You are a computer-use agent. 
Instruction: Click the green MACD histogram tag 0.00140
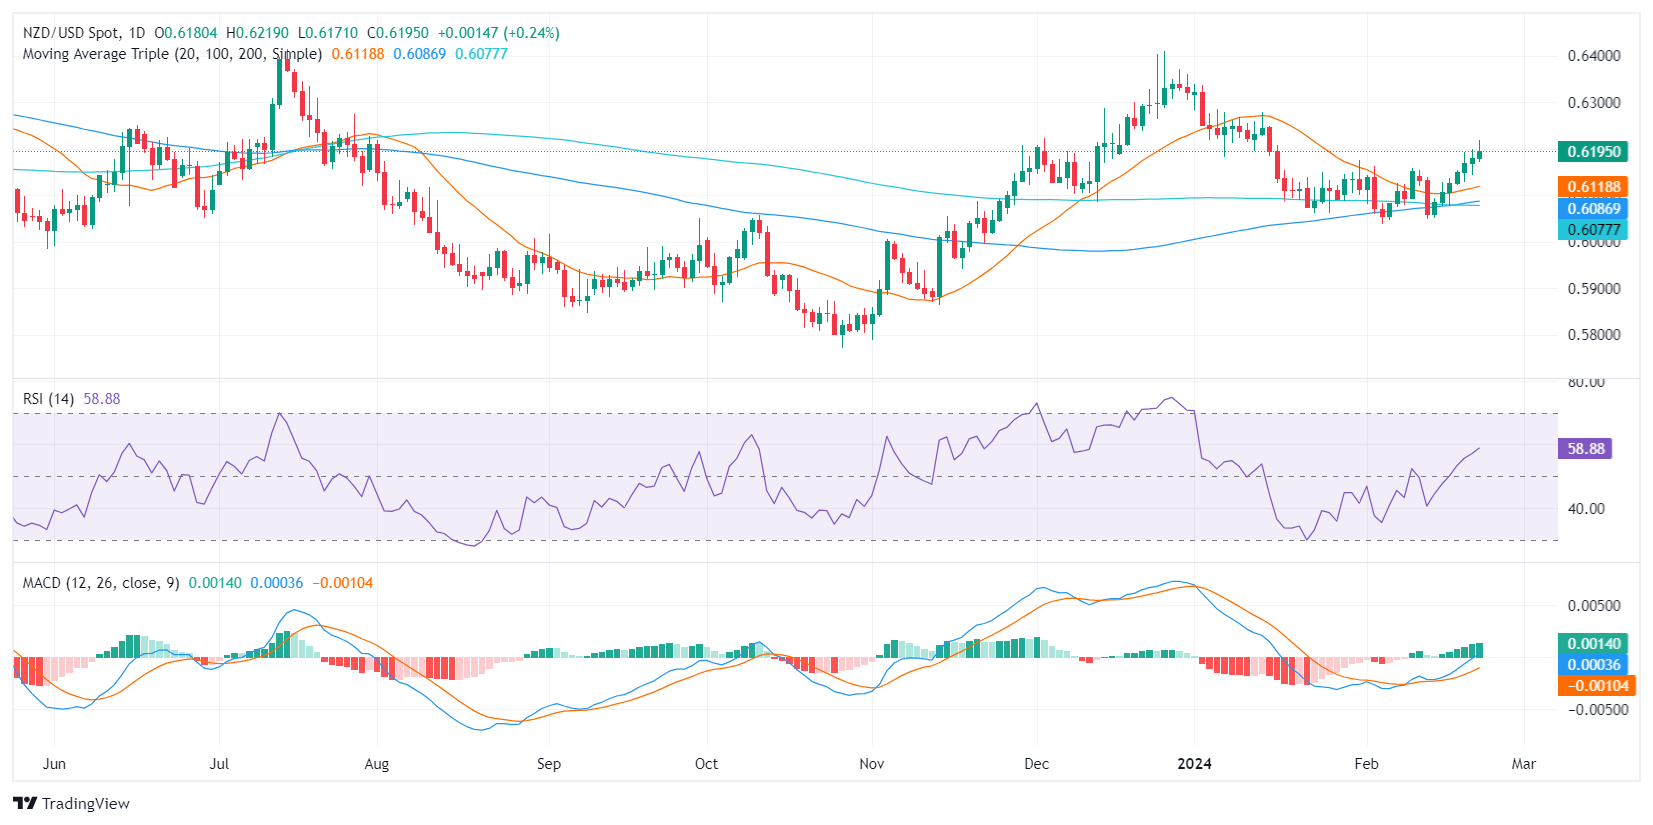1593,644
